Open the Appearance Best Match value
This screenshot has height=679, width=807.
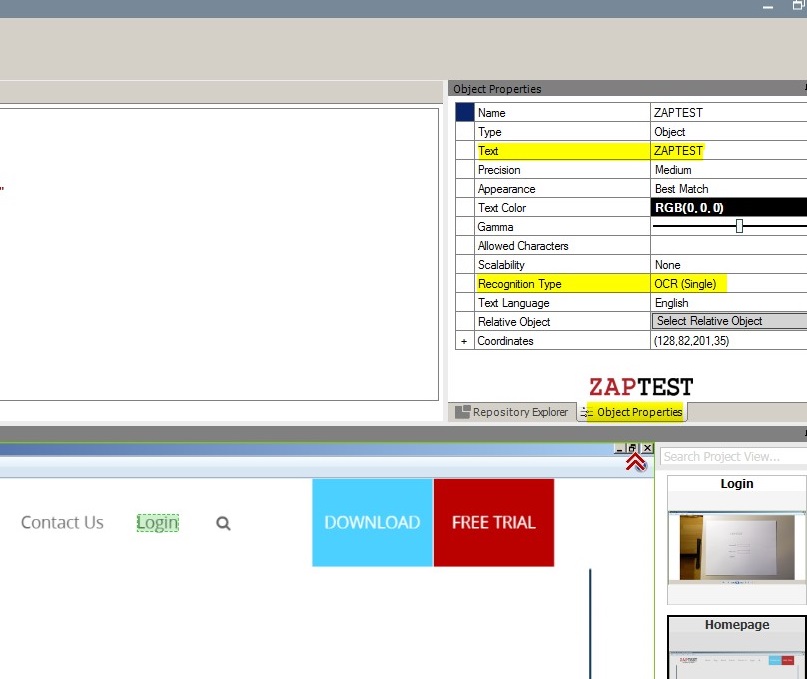coord(728,189)
